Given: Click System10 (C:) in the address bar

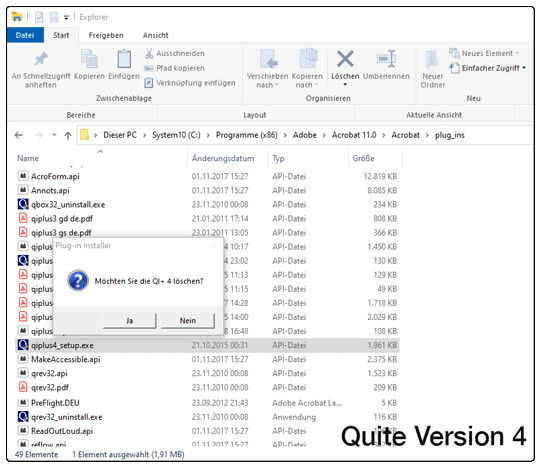Looking at the screenshot, I should pos(176,135).
